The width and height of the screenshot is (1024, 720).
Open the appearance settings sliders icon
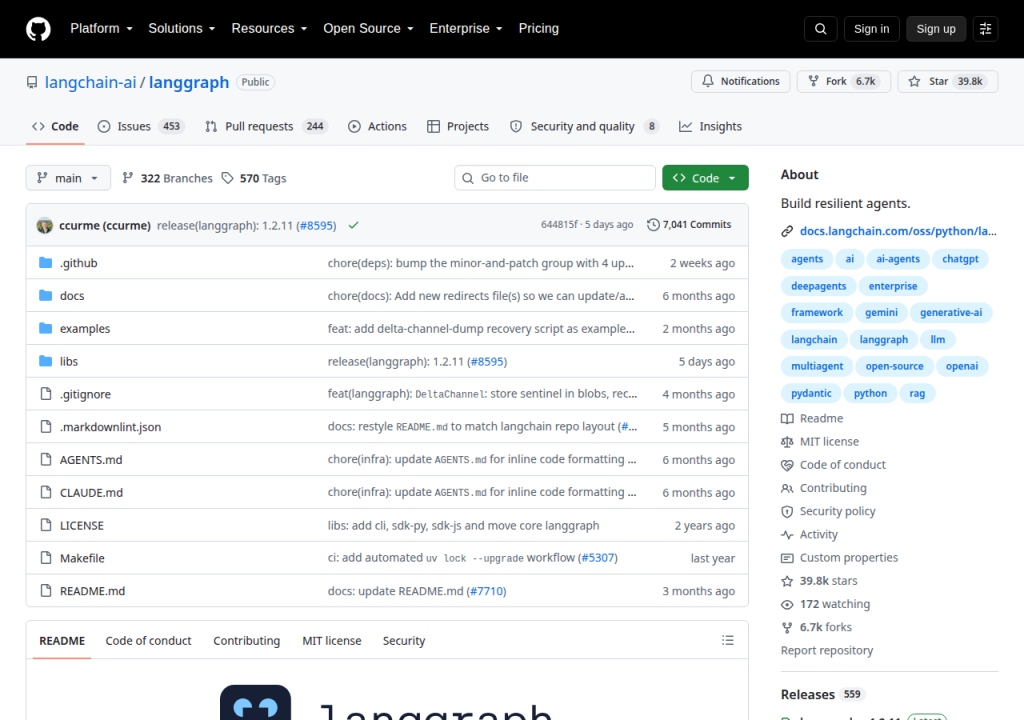click(x=985, y=29)
